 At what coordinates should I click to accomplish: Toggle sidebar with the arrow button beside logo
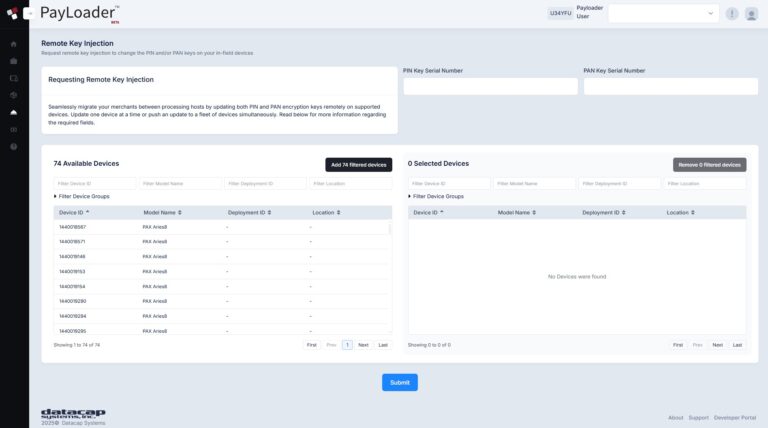pos(29,14)
